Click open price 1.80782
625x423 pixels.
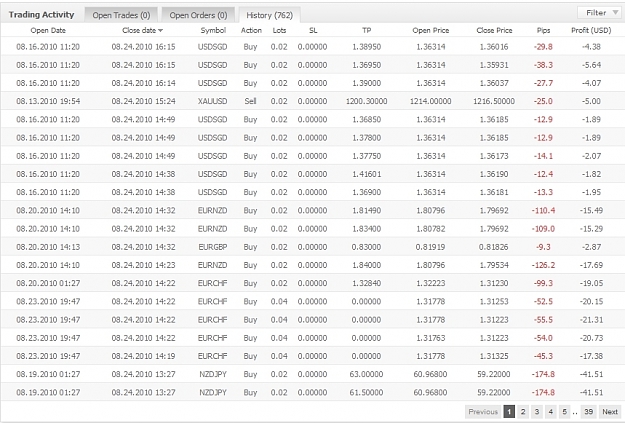pyautogui.click(x=430, y=229)
